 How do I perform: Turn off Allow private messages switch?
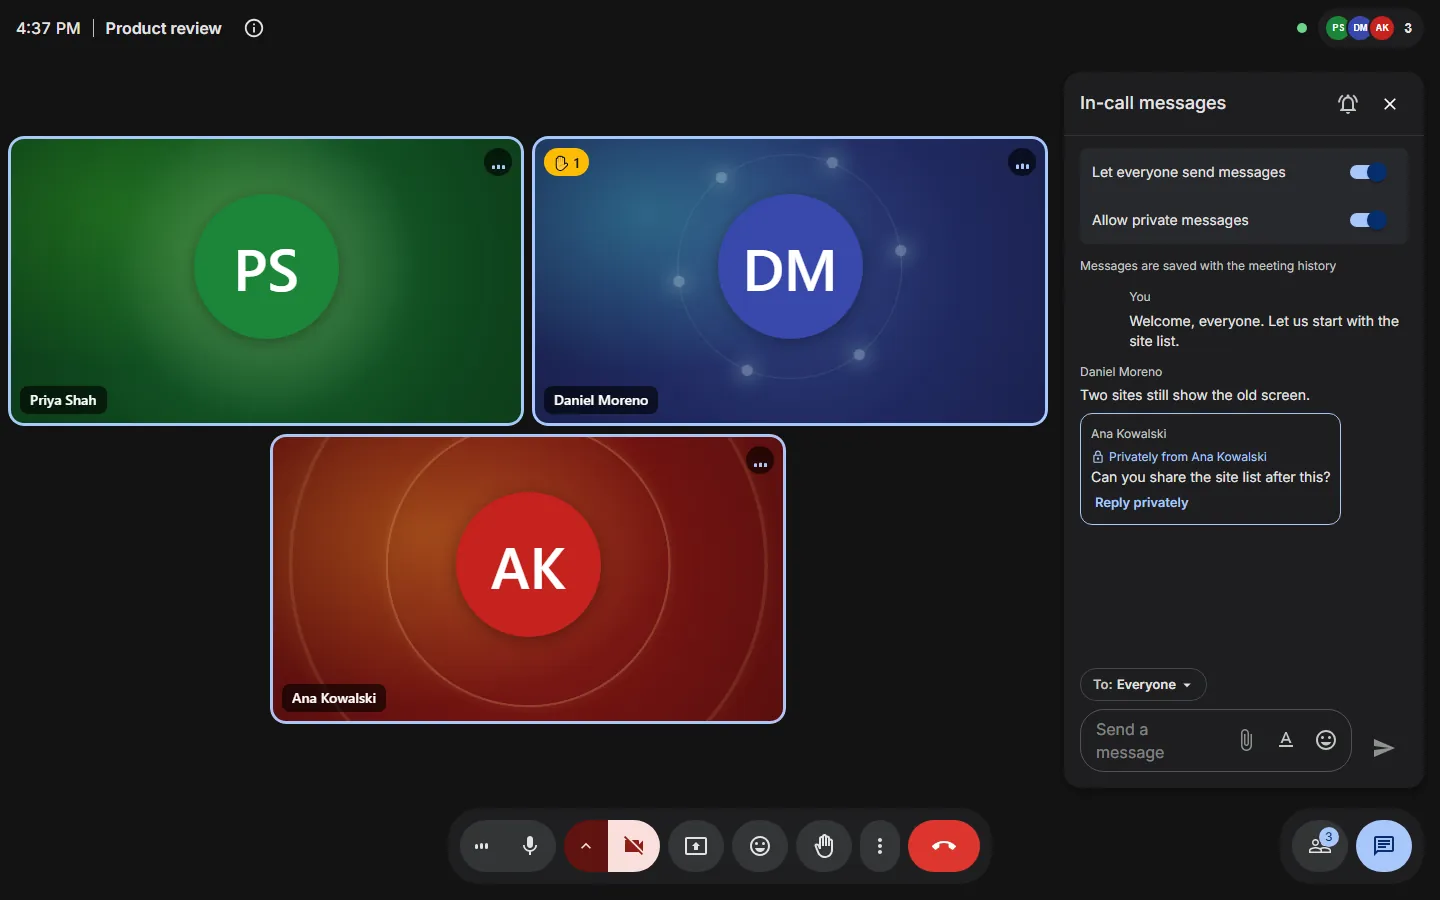(x=1368, y=220)
